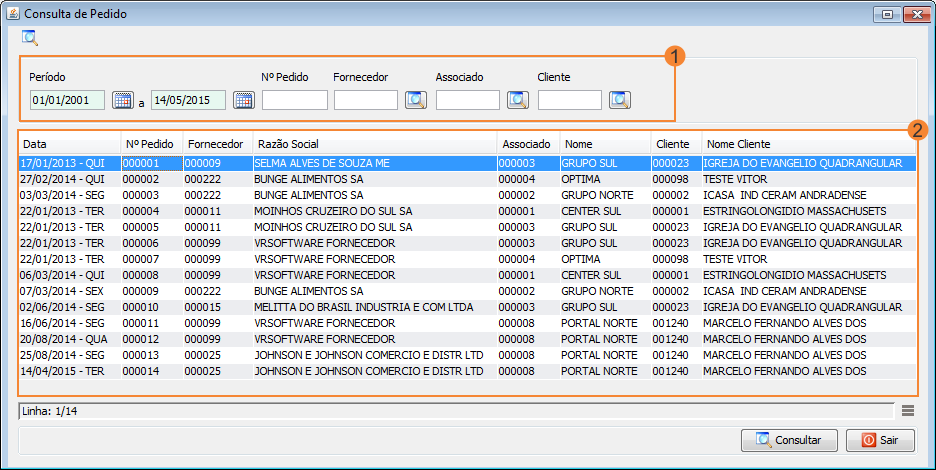This screenshot has width=936, height=470.
Task: Open the table options menu icon
Action: (907, 410)
